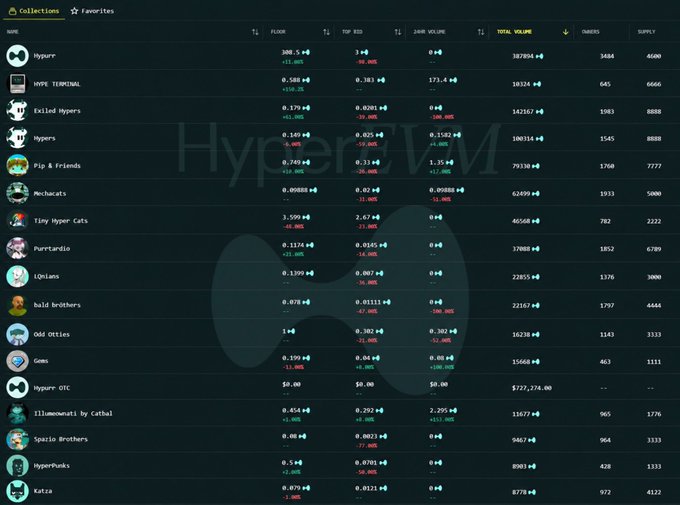Screen dimensions: 680x505
Task: Click the Supply column header
Action: coord(646,32)
